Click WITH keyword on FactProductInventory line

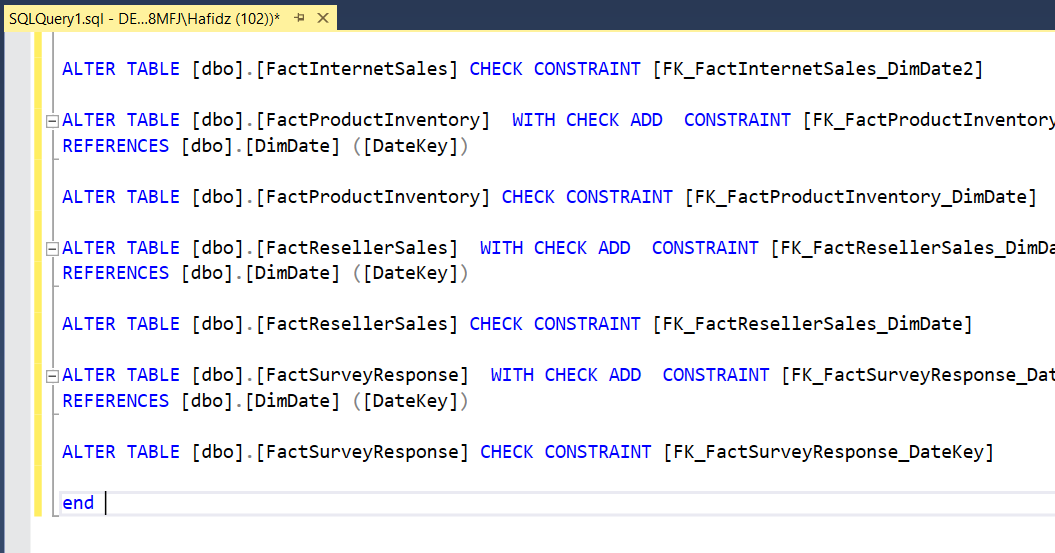[x=533, y=120]
